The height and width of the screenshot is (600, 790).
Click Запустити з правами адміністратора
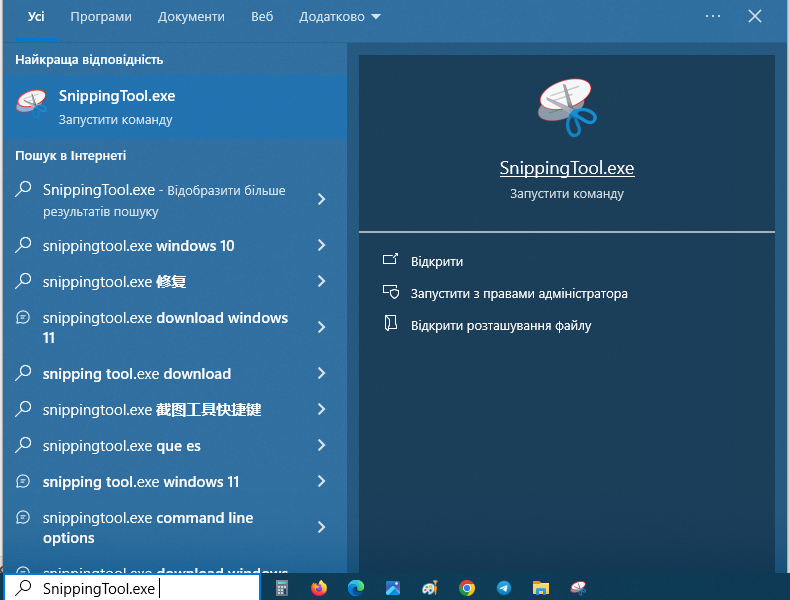coord(519,294)
